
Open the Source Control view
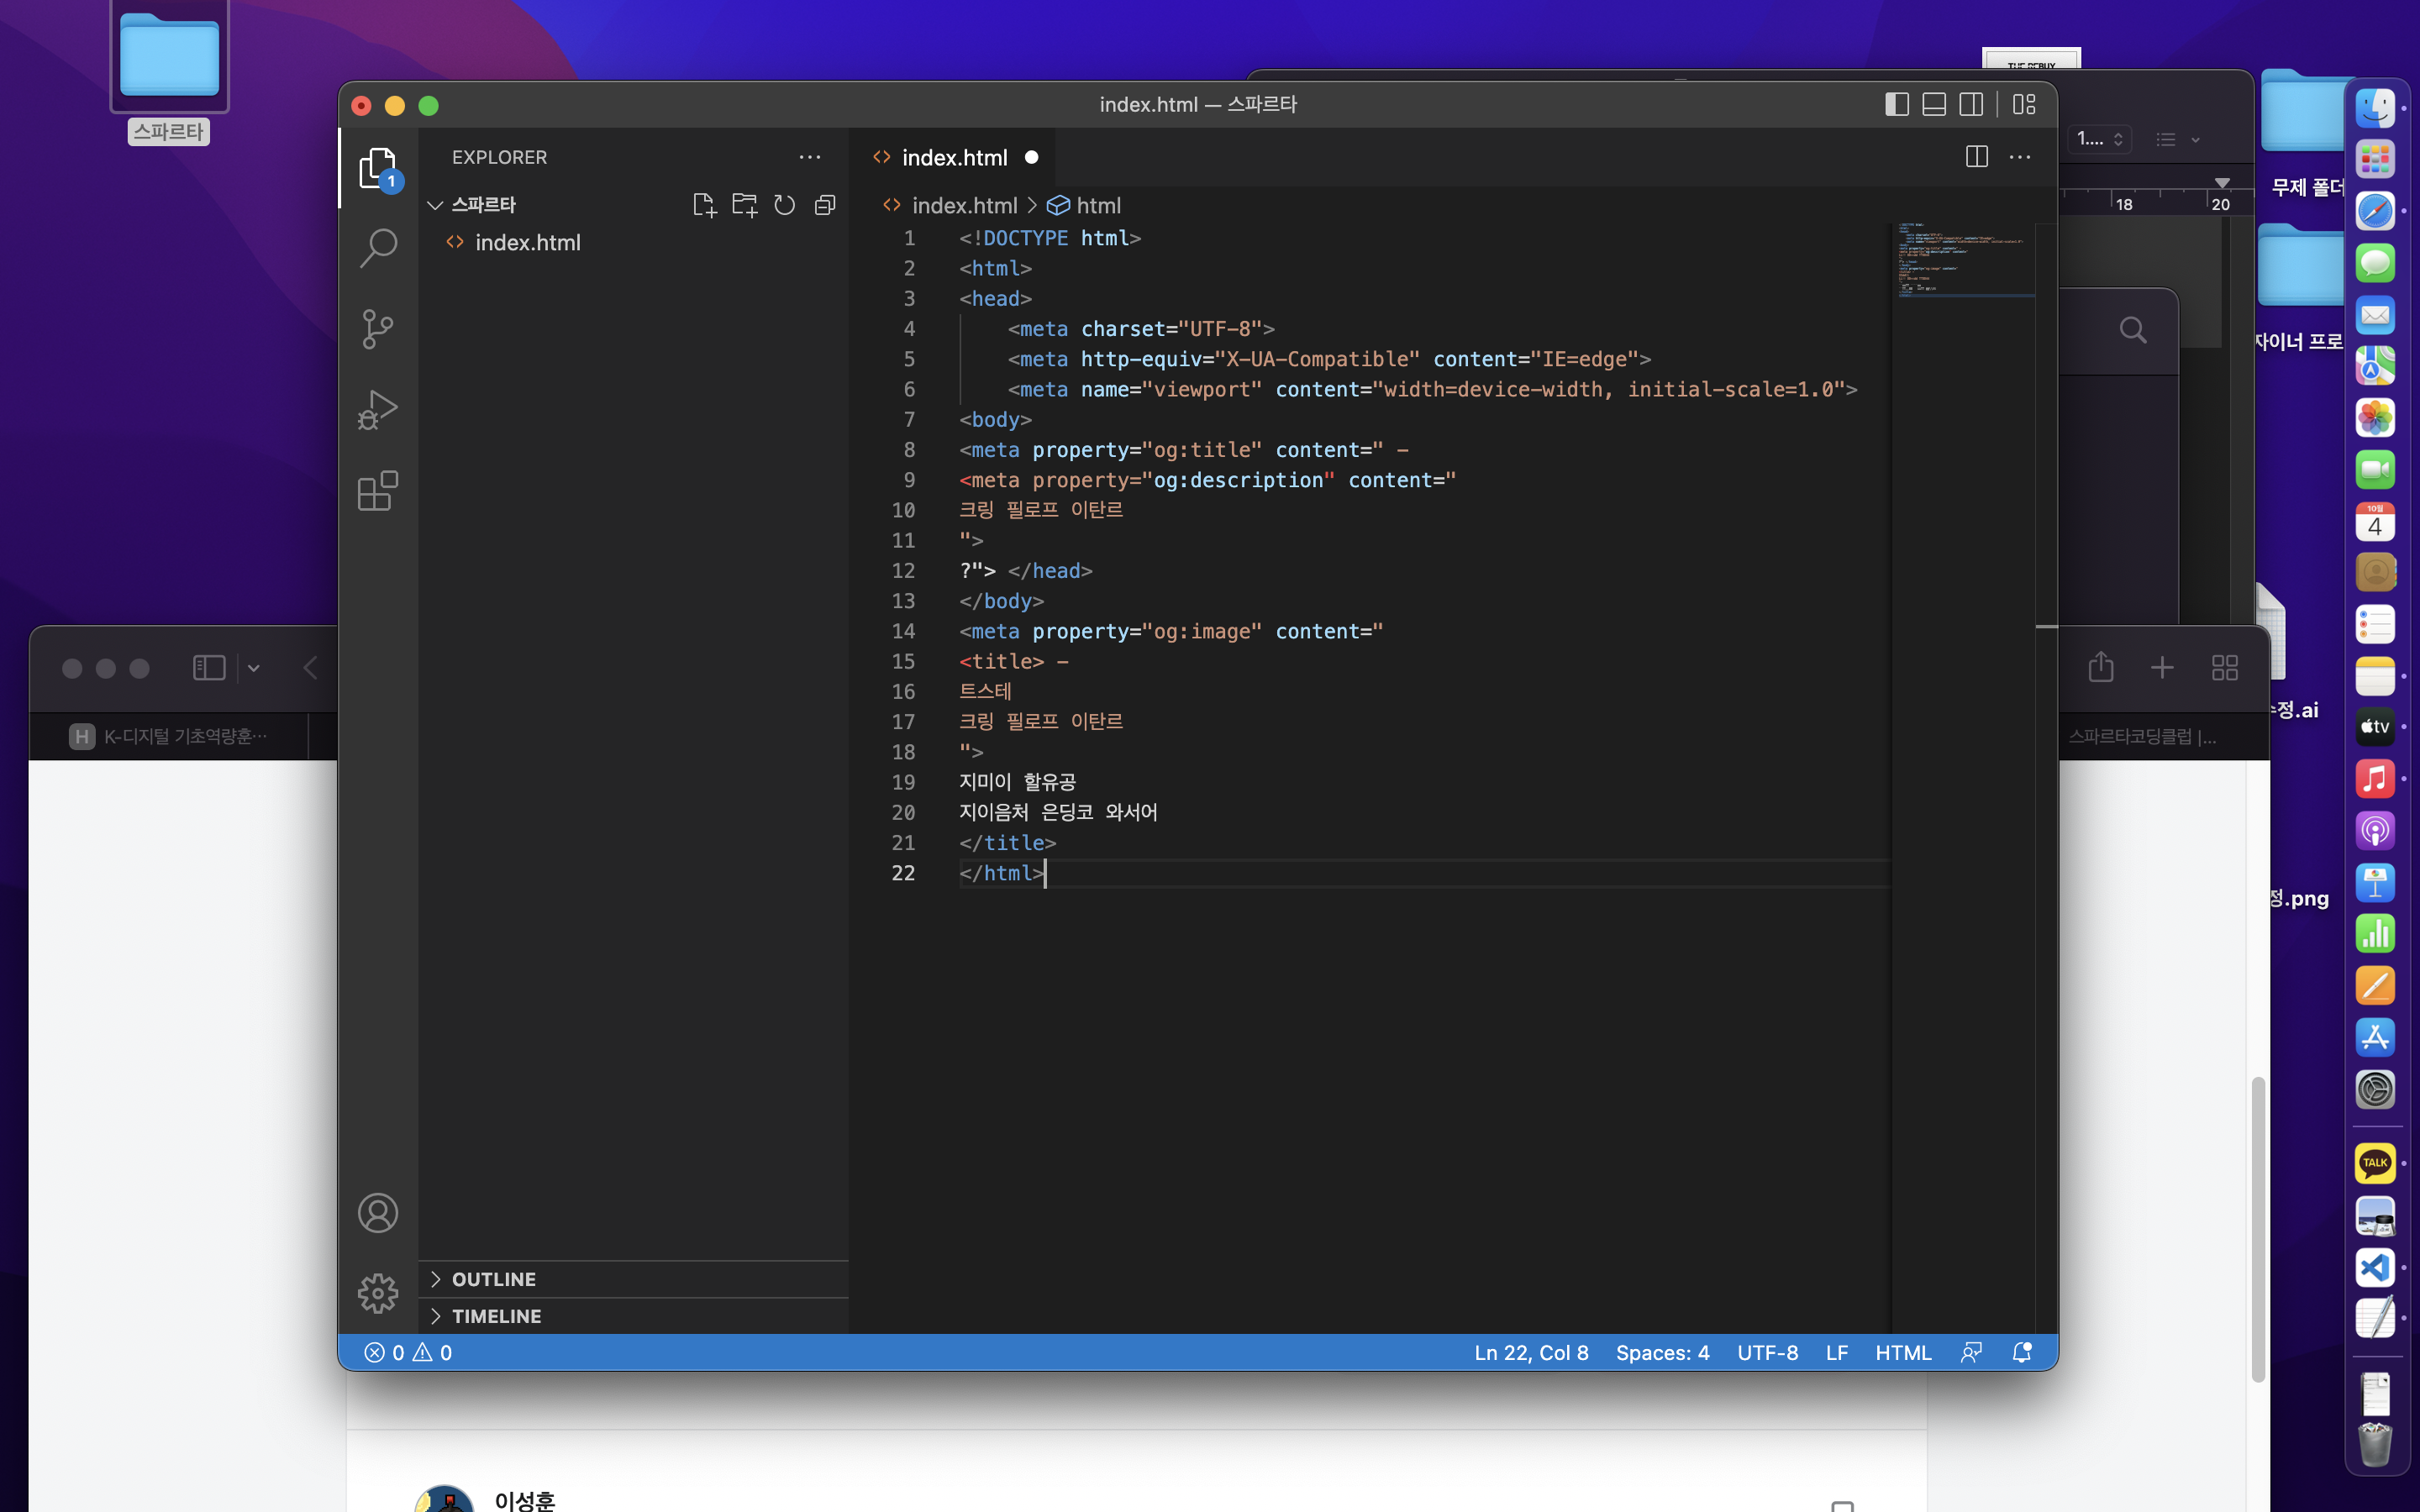(x=378, y=329)
